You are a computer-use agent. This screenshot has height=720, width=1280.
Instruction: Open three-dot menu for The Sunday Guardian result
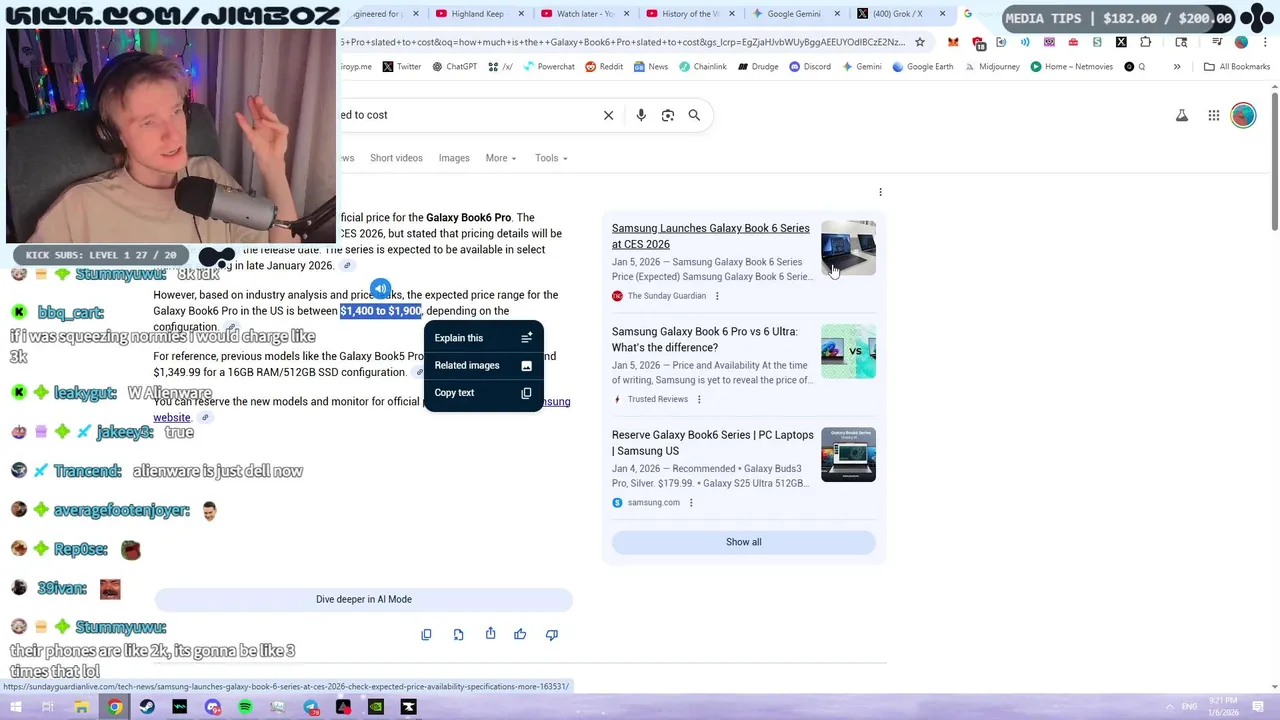coord(717,296)
